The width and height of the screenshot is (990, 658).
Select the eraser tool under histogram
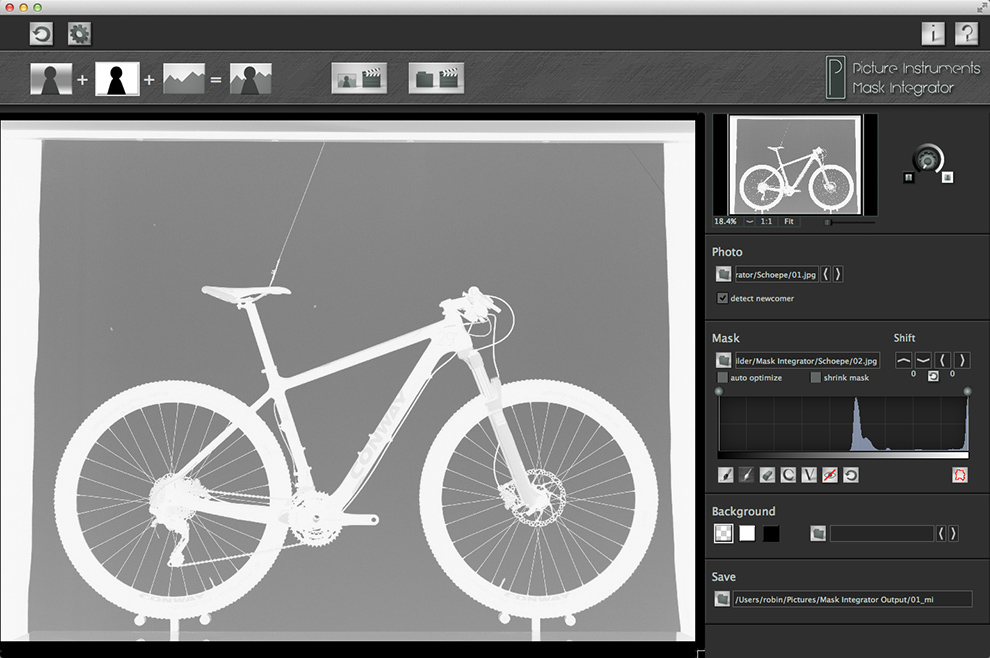tap(768, 475)
